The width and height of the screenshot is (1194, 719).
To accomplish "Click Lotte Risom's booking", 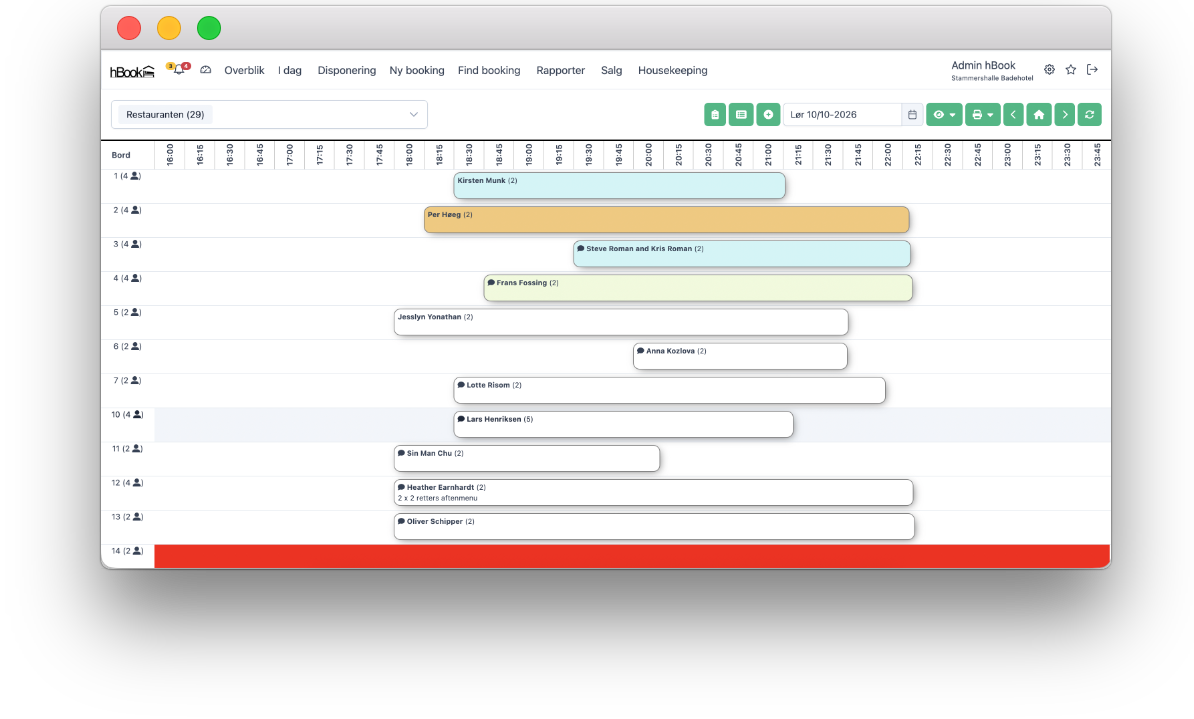I will click(x=669, y=391).
